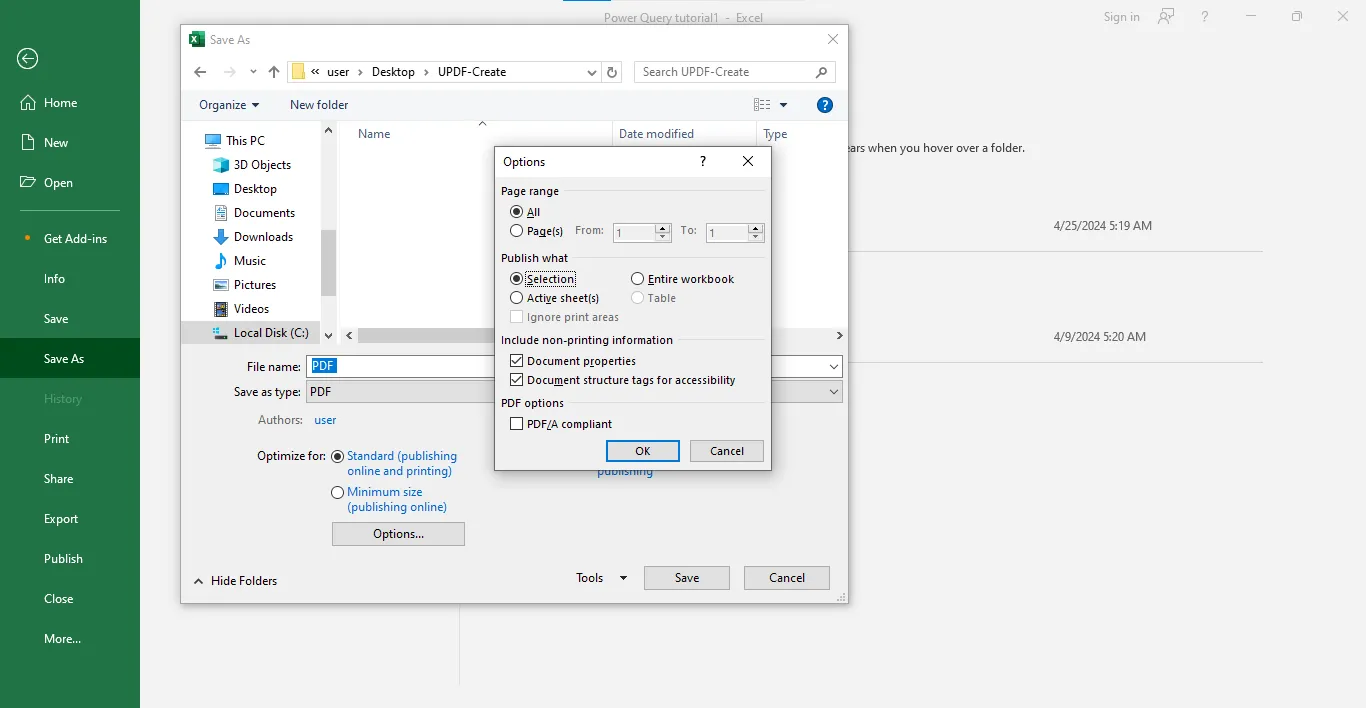Select the Downloads folder in the sidebar
The image size is (1366, 708).
coord(262,236)
